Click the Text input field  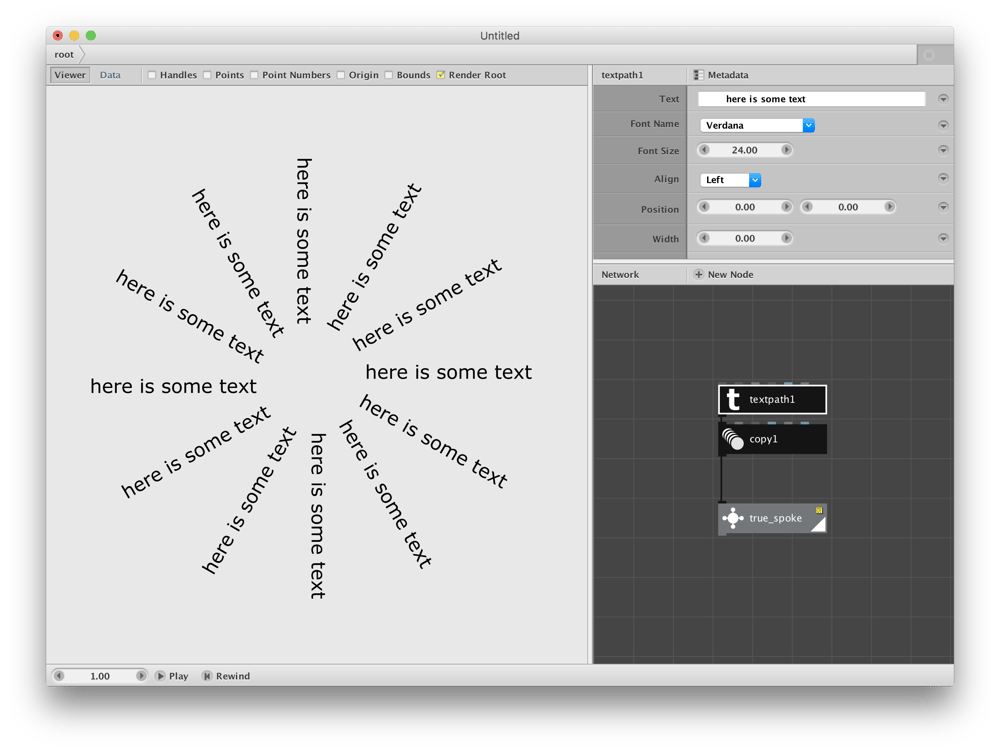pyautogui.click(x=811, y=99)
